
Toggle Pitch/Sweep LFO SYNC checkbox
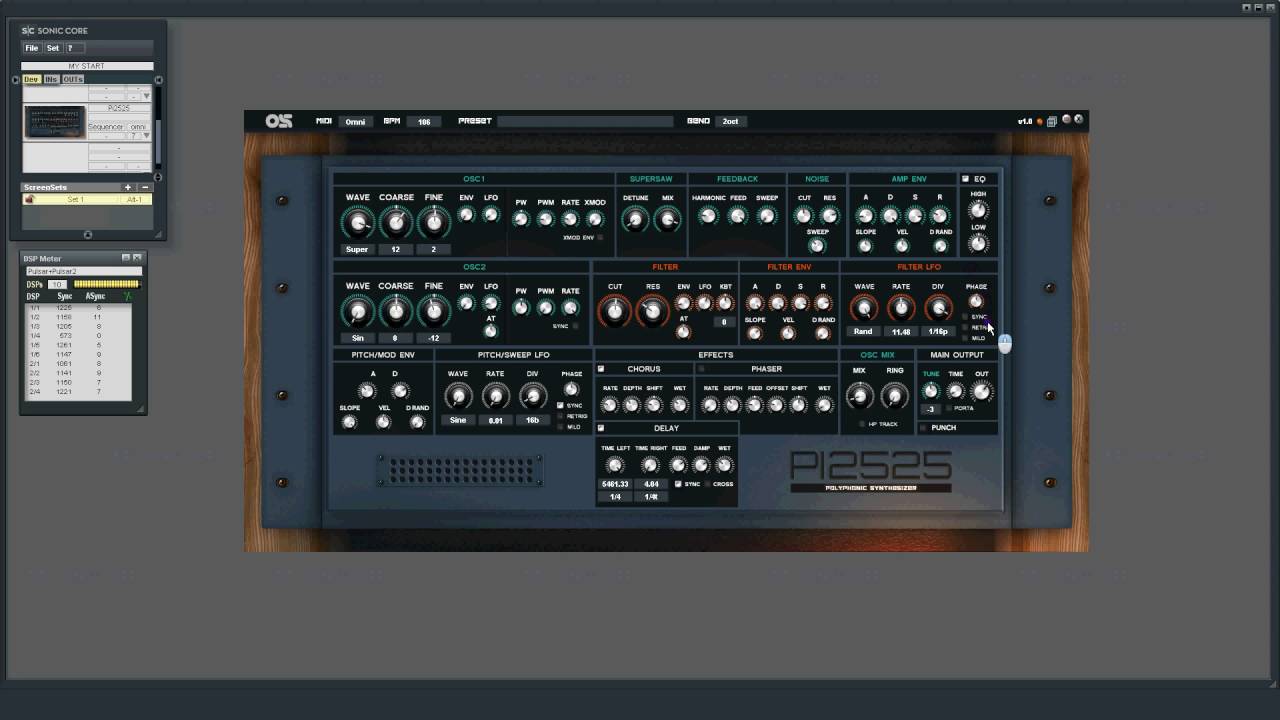point(560,405)
